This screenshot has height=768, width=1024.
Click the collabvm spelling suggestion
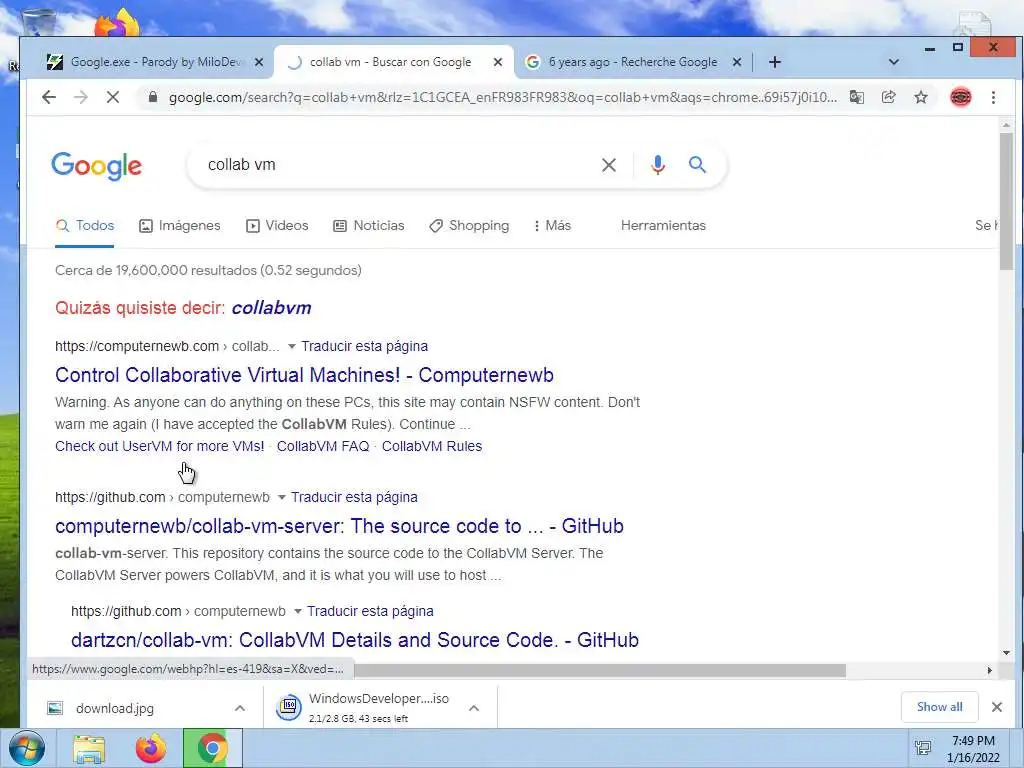click(271, 308)
